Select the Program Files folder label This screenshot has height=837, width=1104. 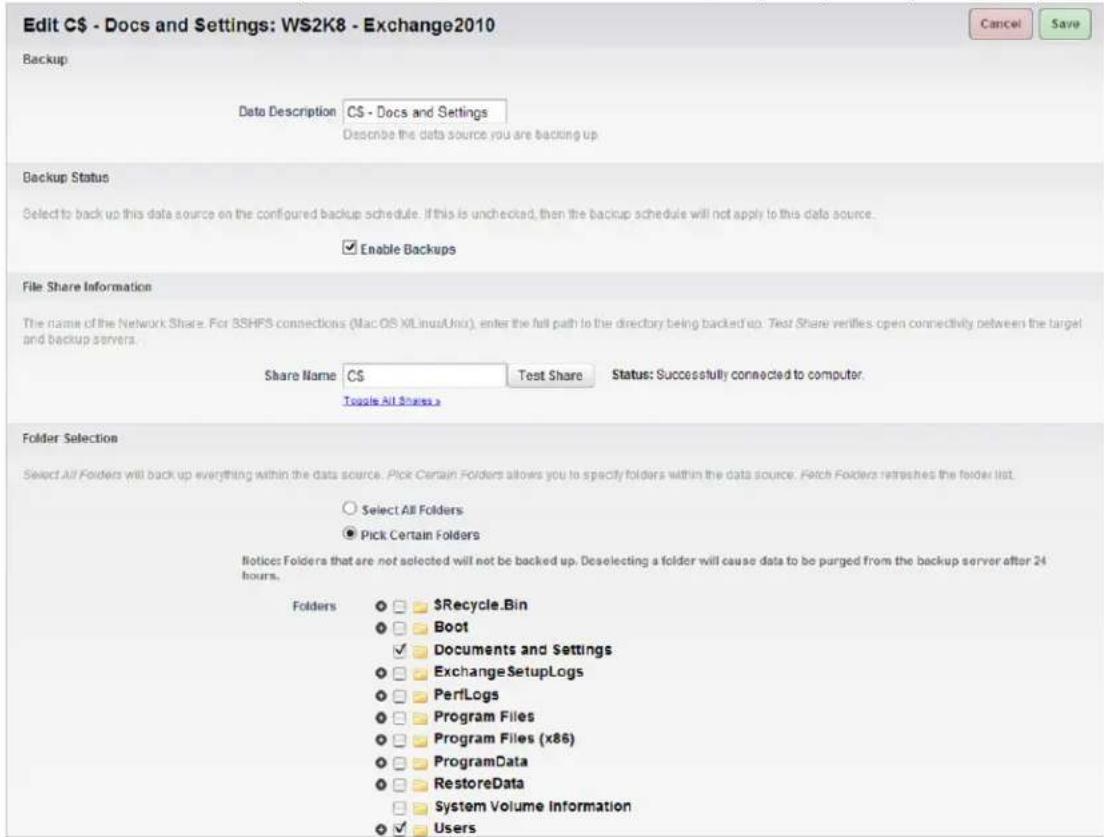pyautogui.click(x=484, y=717)
